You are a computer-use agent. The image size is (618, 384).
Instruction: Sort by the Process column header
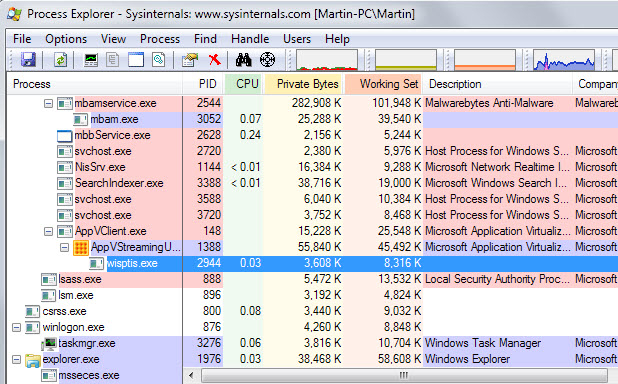pyautogui.click(x=95, y=84)
